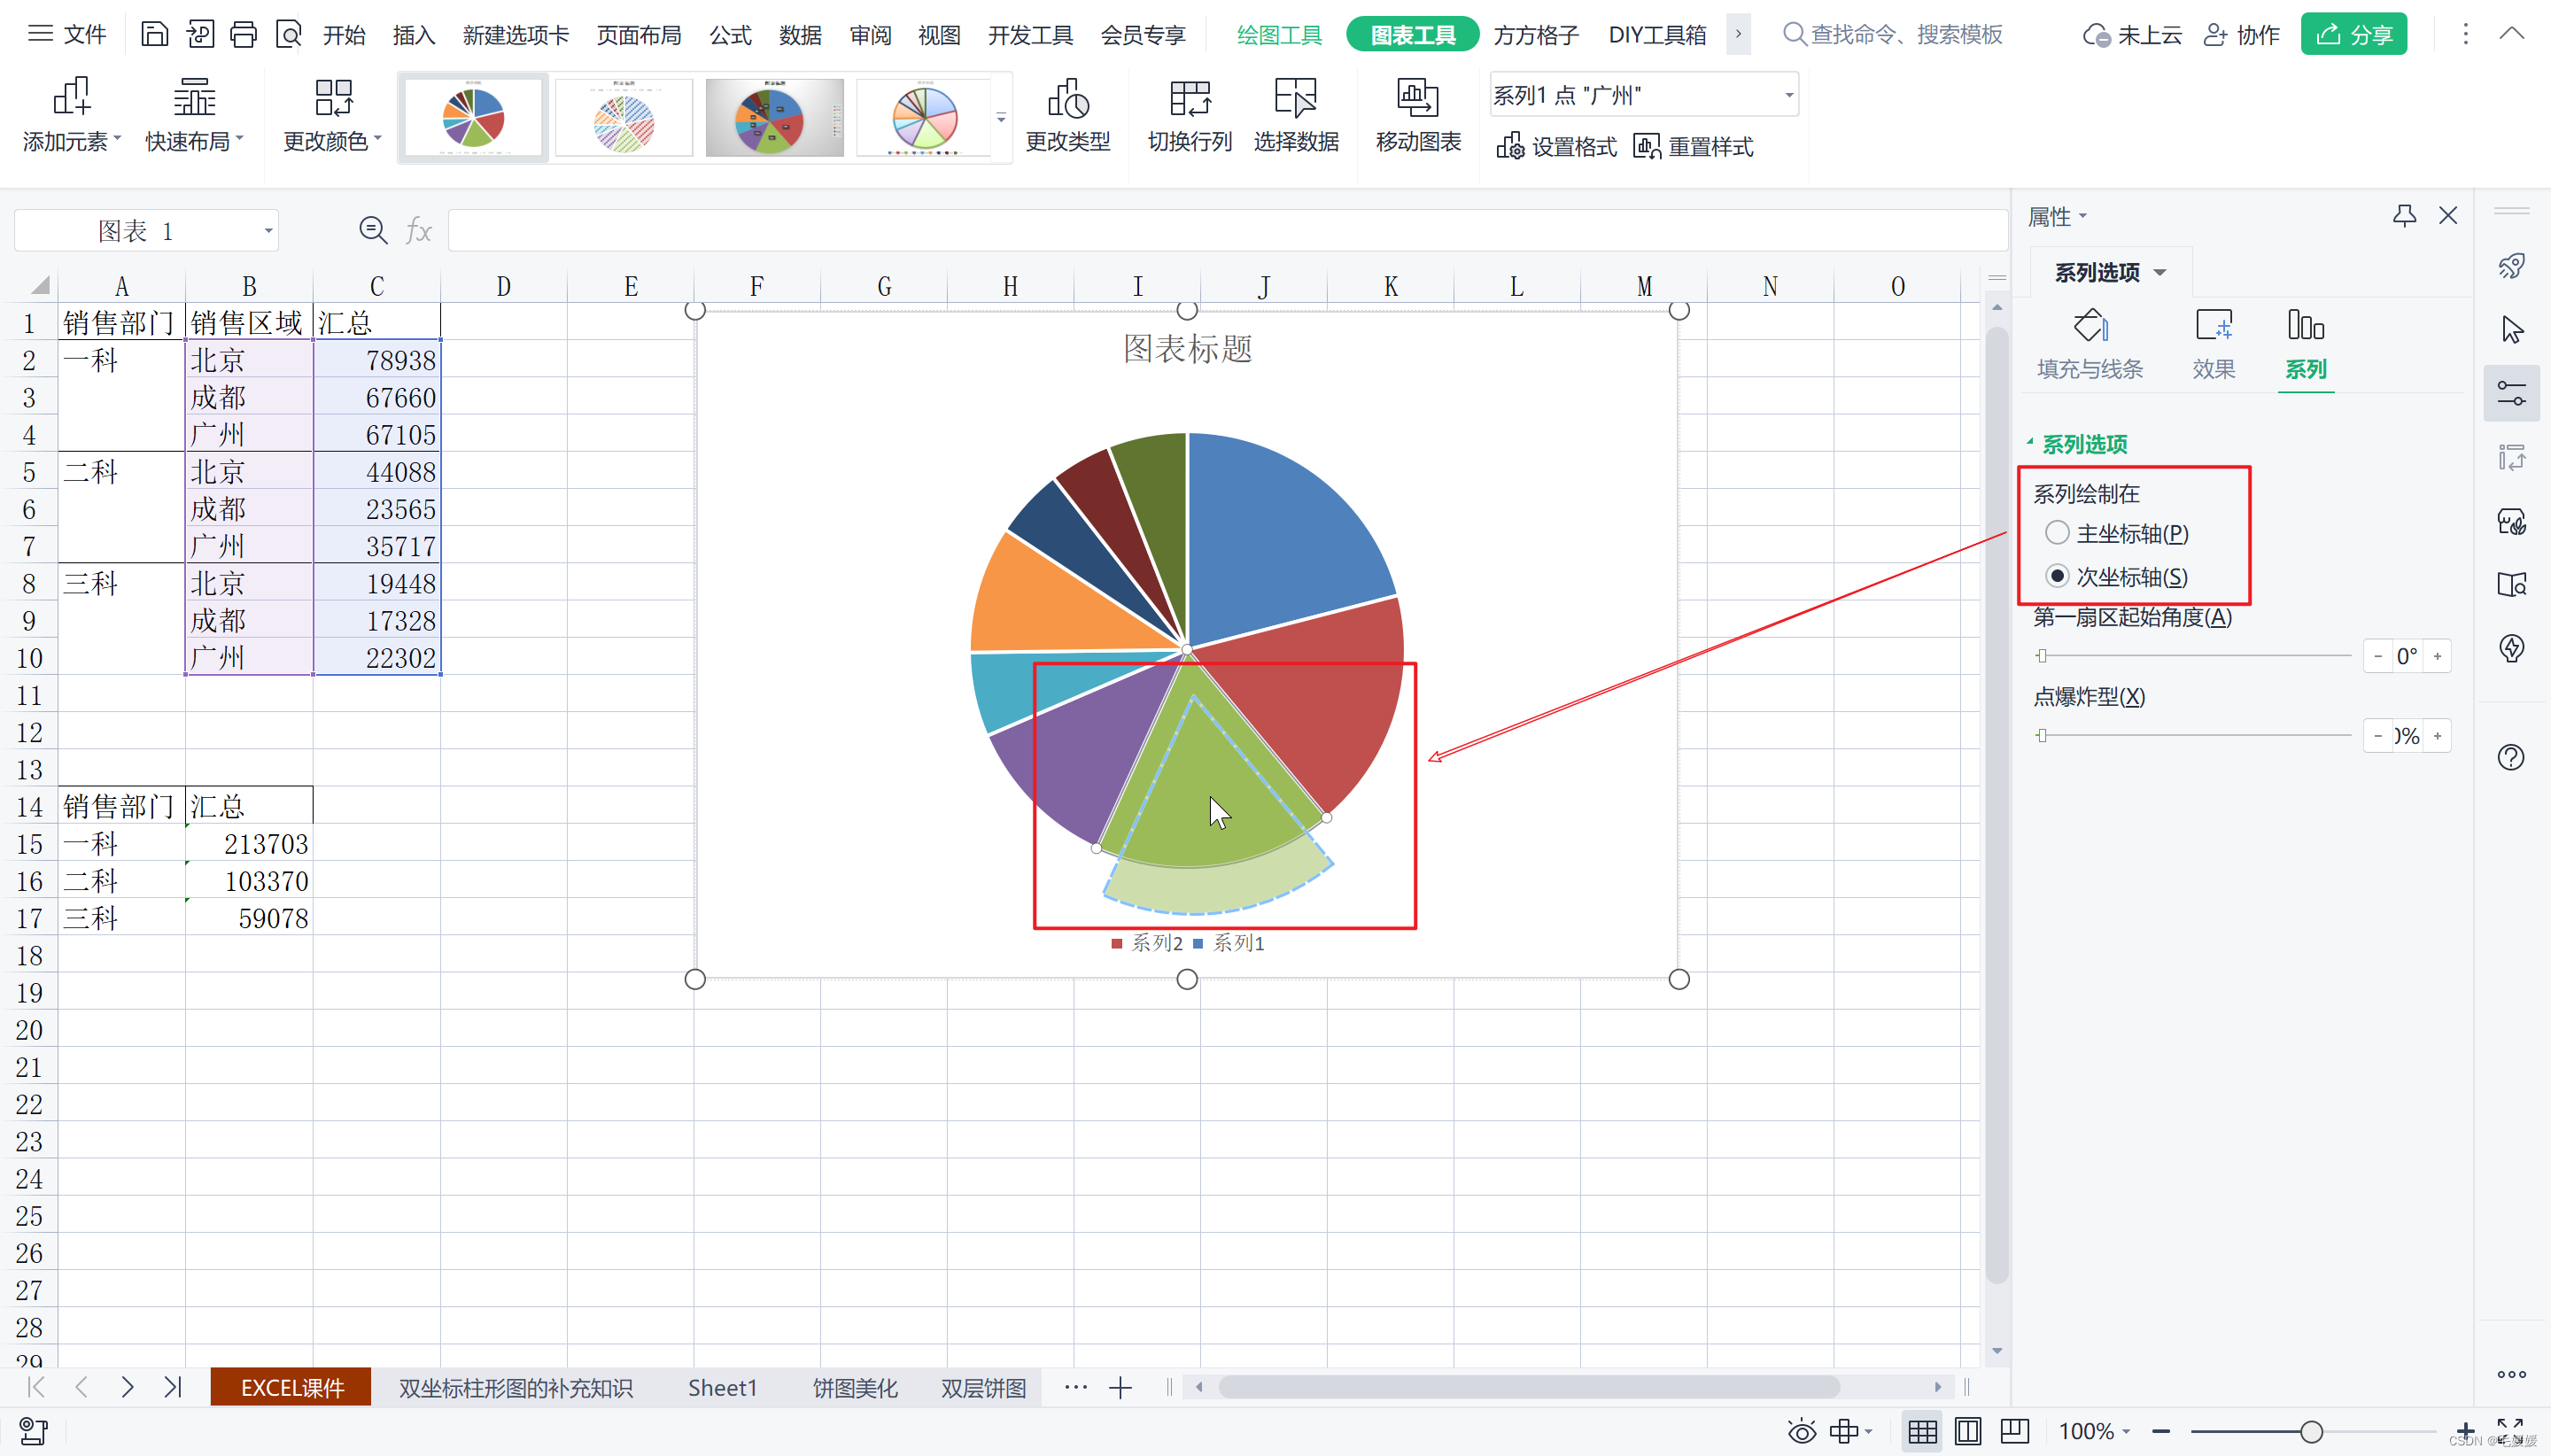Screen dimensions: 2551x1456
Task: Click zoom slider in status bar
Action: pyautogui.click(x=2312, y=1431)
